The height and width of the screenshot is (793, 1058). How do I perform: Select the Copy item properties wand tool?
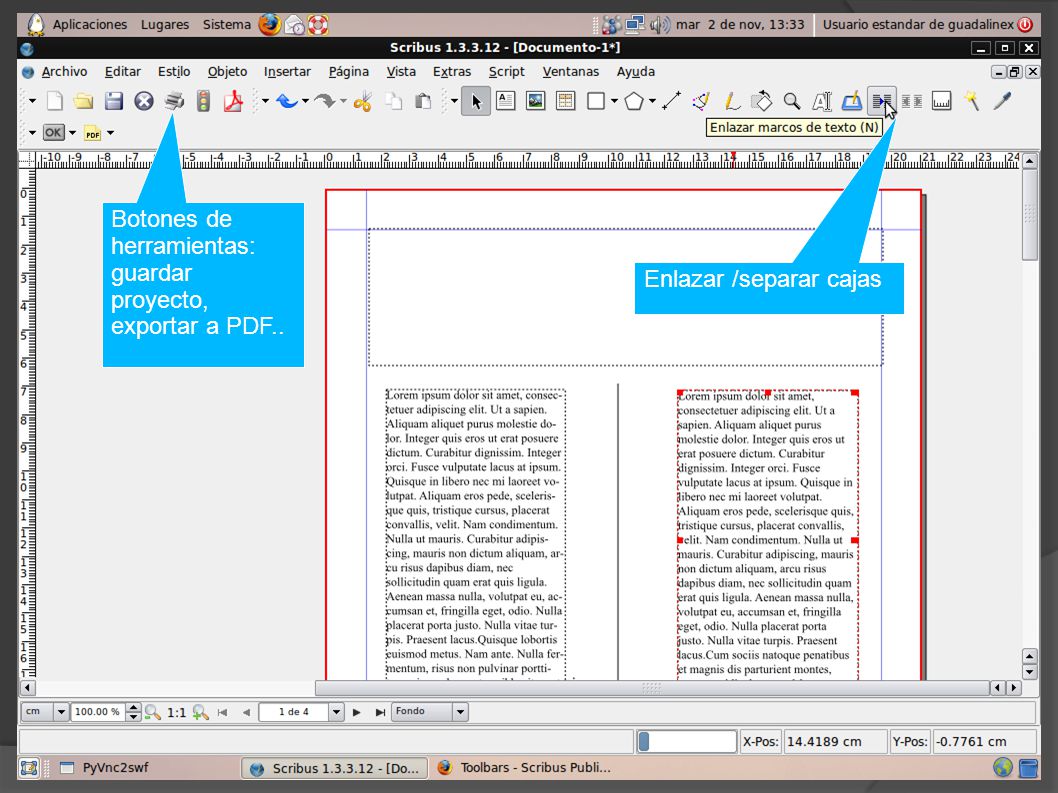pyautogui.click(x=972, y=101)
